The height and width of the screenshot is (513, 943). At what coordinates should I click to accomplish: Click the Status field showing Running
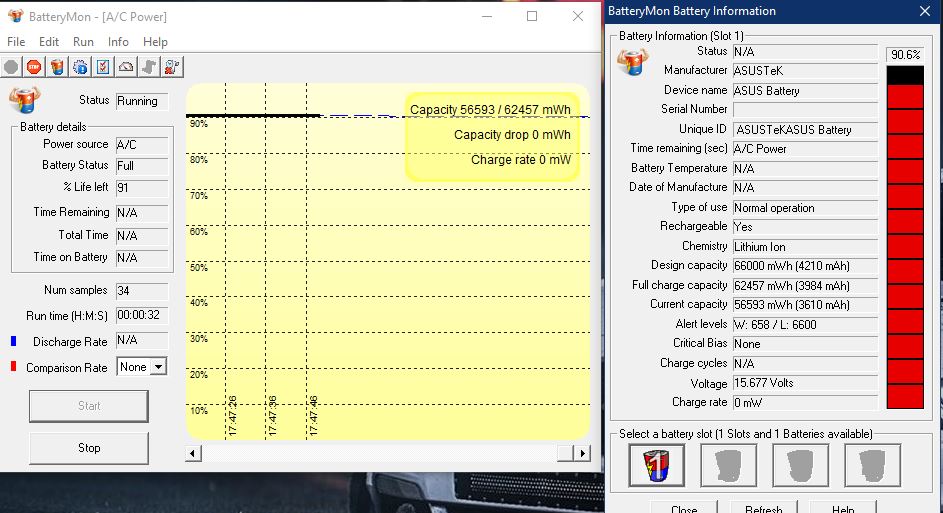coord(142,101)
